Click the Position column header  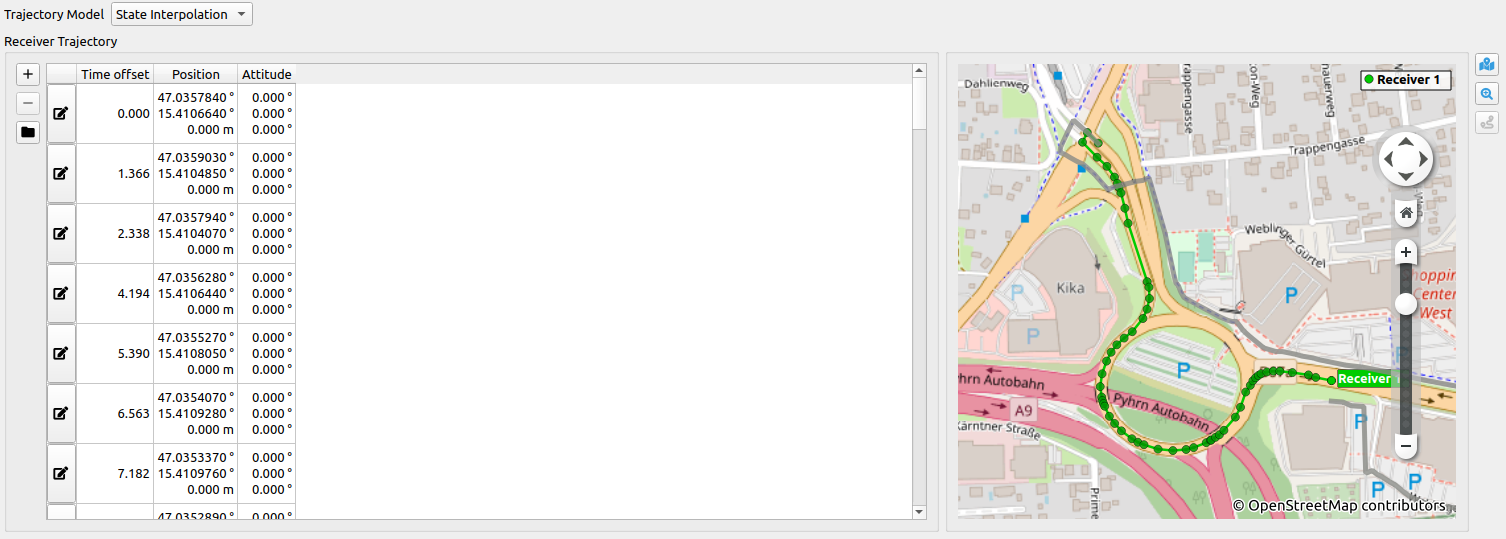(x=196, y=74)
